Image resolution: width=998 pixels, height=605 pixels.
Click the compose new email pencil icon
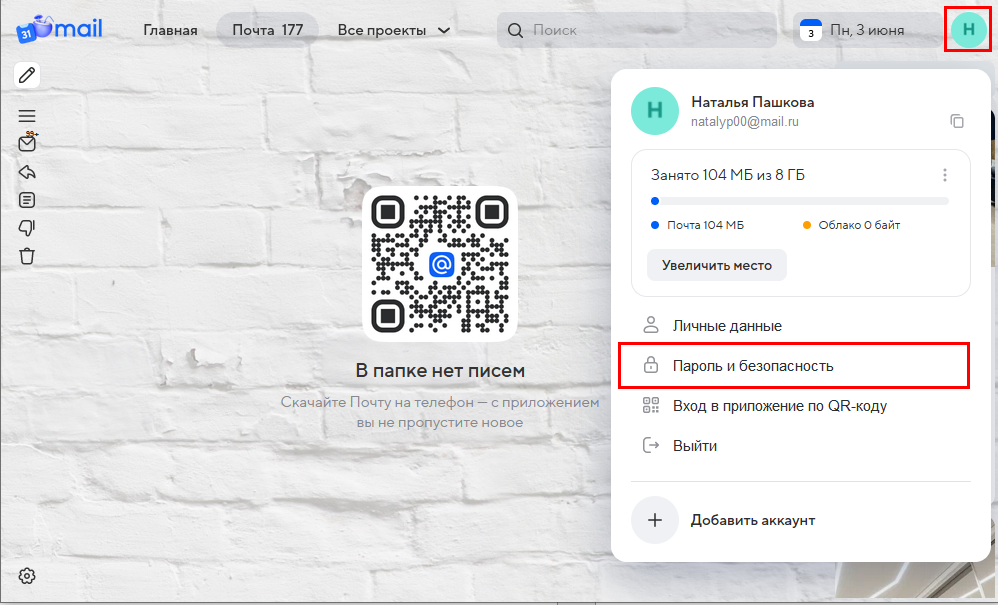pos(27,75)
